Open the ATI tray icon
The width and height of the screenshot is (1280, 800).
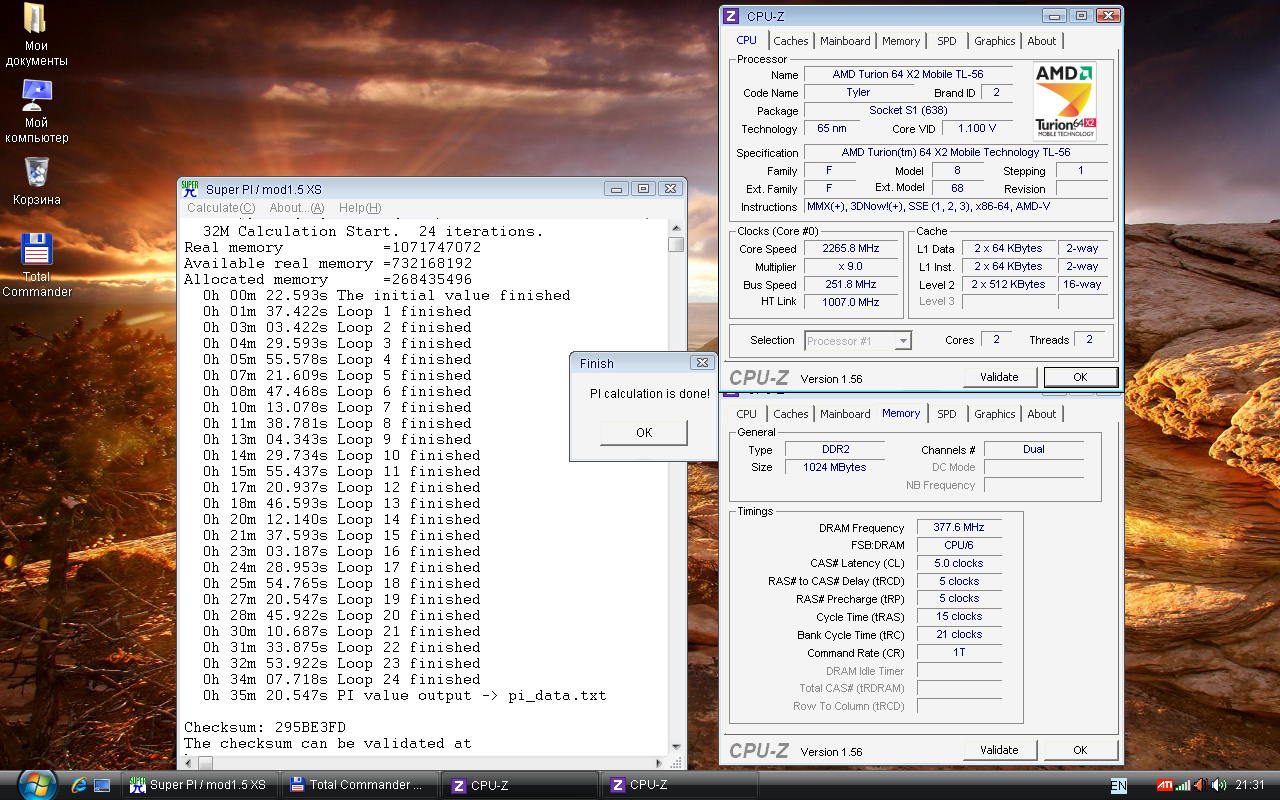pos(1165,785)
